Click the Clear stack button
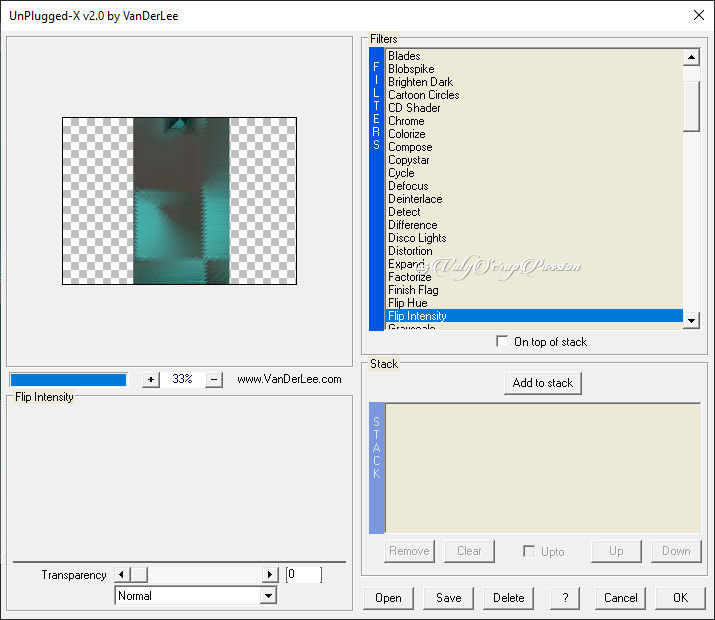Viewport: 715px width, 620px height. (x=469, y=551)
